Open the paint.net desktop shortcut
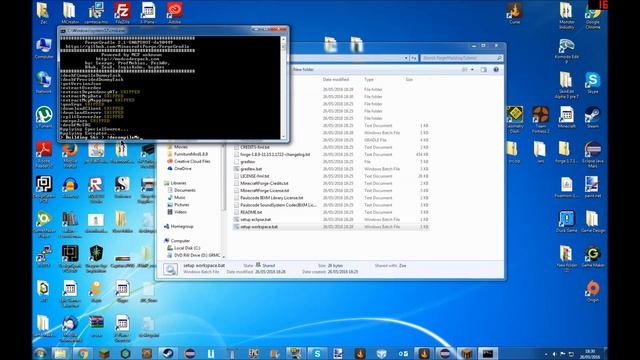This screenshot has height=360, width=640. point(593,187)
